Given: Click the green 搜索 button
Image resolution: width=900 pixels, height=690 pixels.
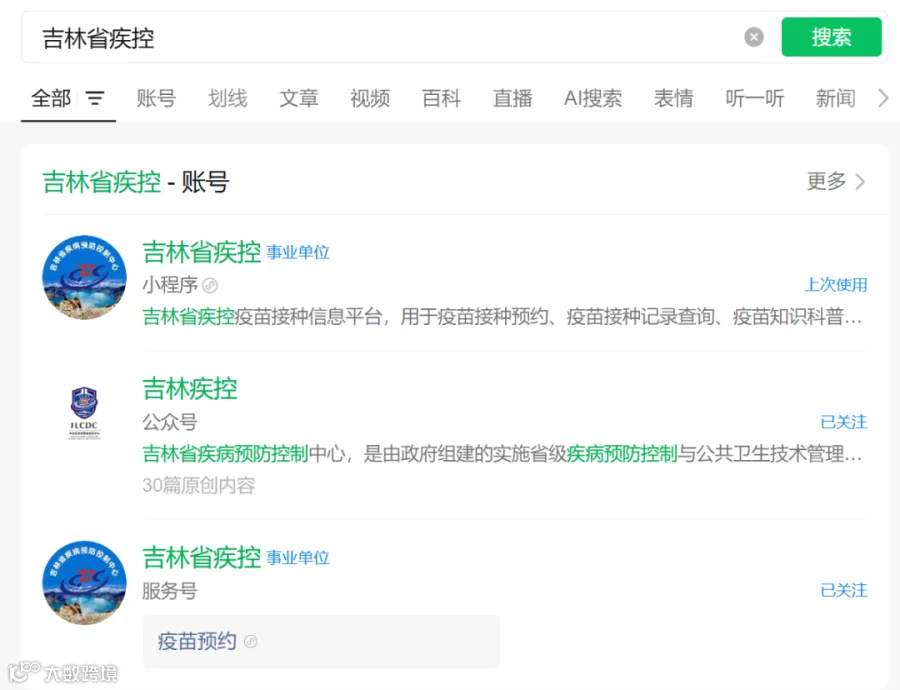Looking at the screenshot, I should 831,37.
